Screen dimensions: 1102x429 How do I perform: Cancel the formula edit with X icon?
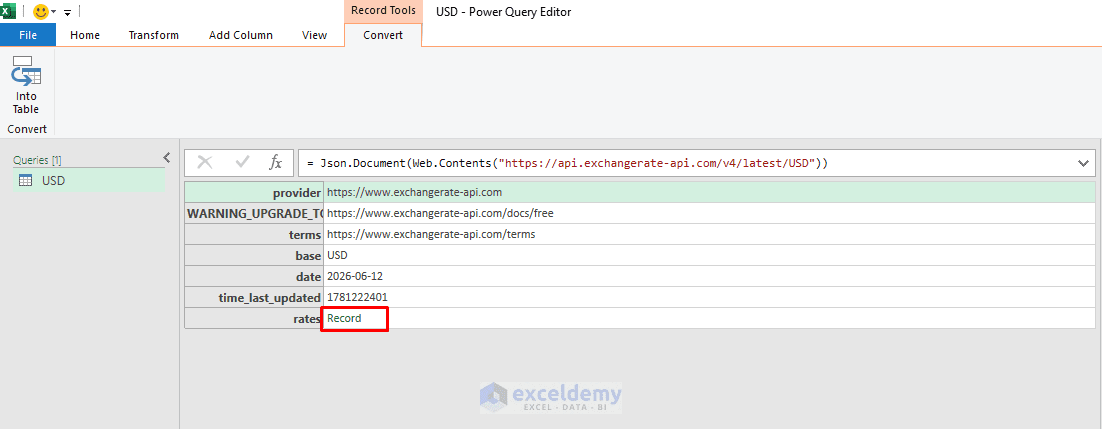coord(205,162)
